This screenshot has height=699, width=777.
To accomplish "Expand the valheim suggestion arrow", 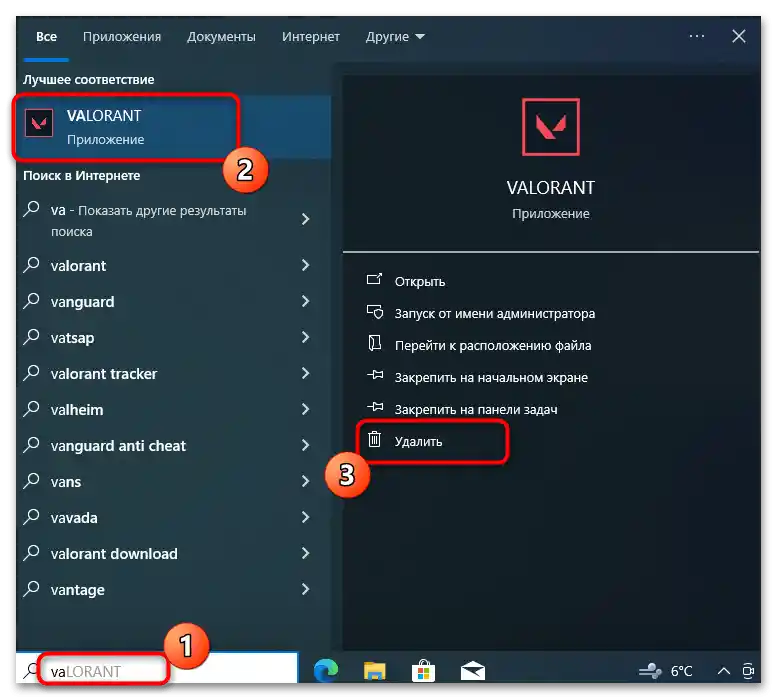I will click(306, 409).
